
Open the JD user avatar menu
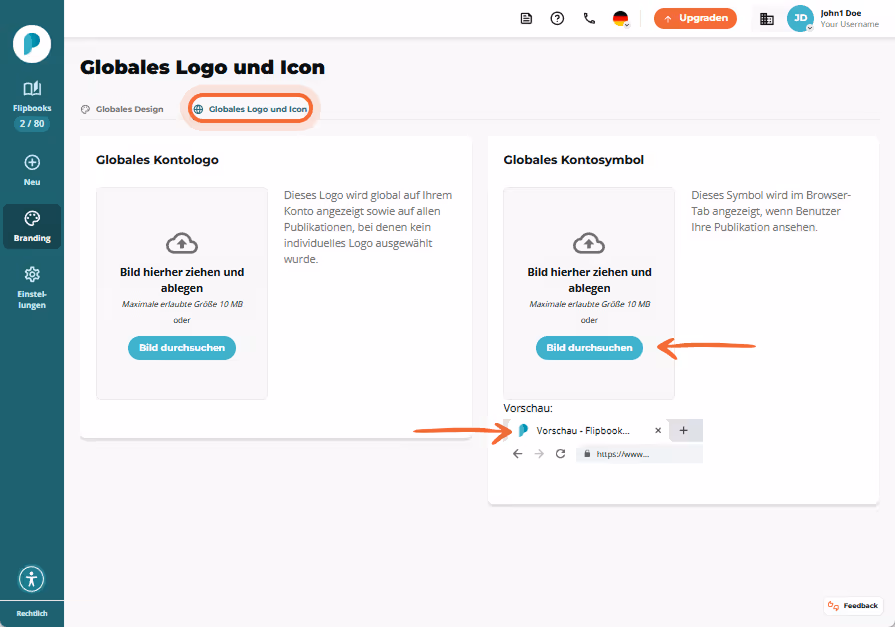point(800,19)
